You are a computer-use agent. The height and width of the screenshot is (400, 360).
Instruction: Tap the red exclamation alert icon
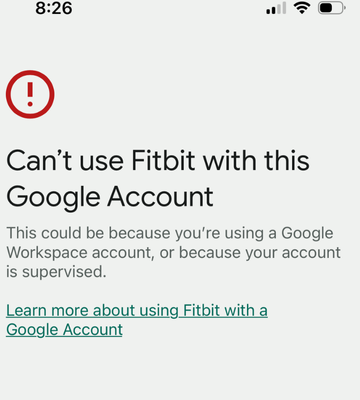pos(30,94)
